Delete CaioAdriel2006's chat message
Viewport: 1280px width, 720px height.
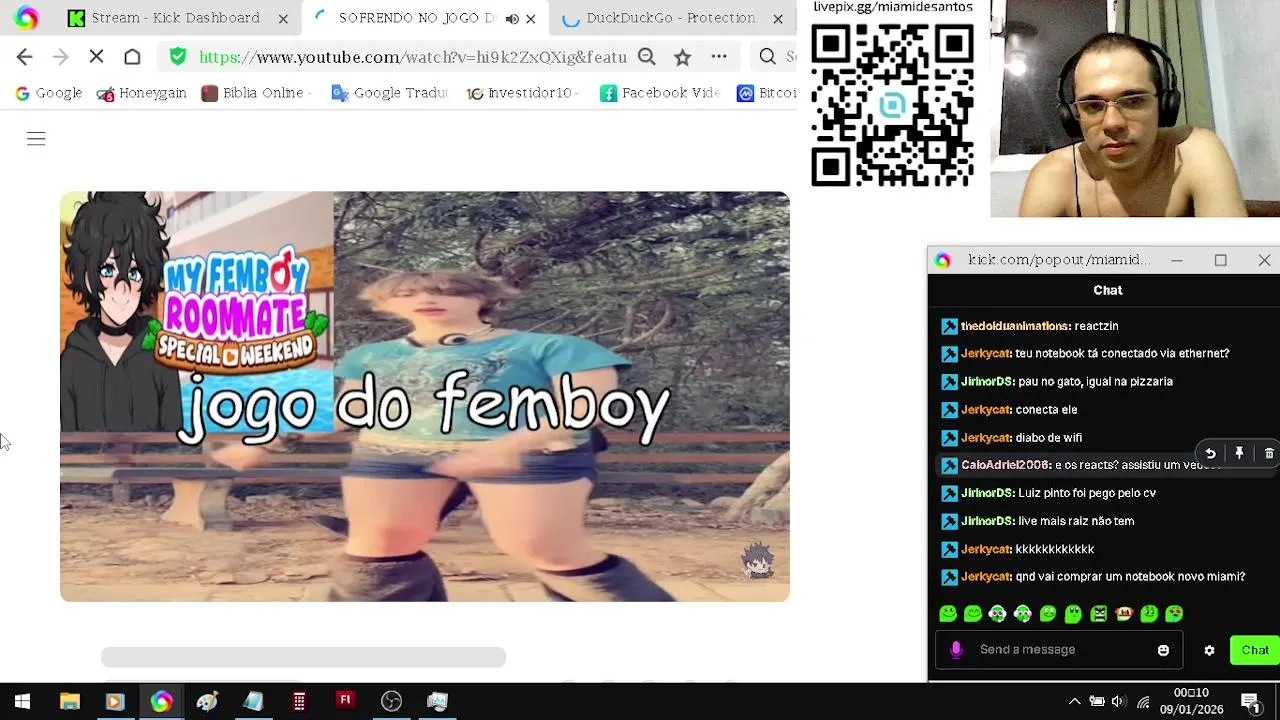[1269, 453]
